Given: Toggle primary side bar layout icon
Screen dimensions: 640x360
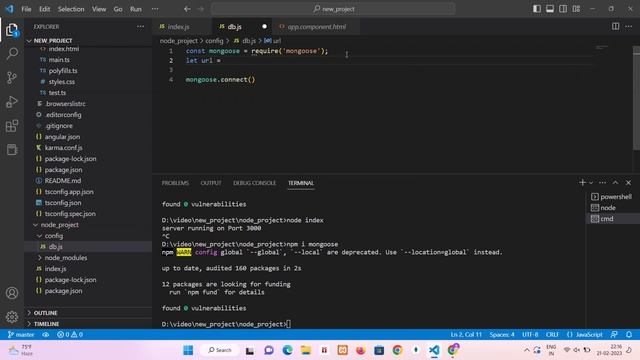Looking at the screenshot, I should point(537,9).
